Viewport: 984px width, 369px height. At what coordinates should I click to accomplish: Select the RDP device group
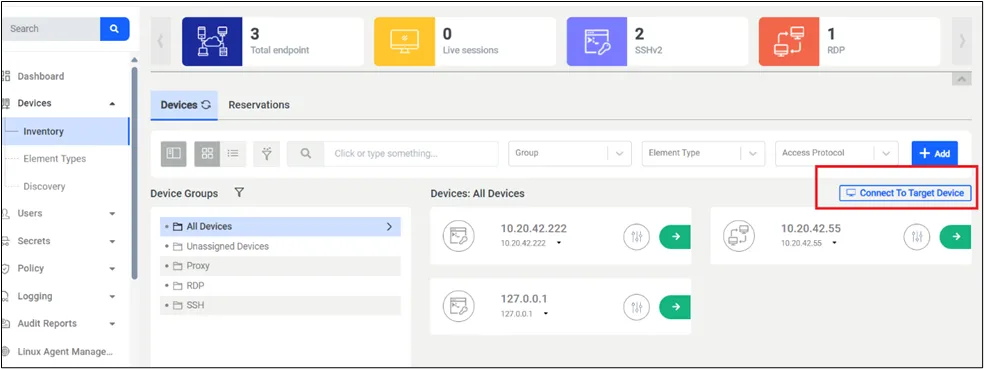point(280,286)
